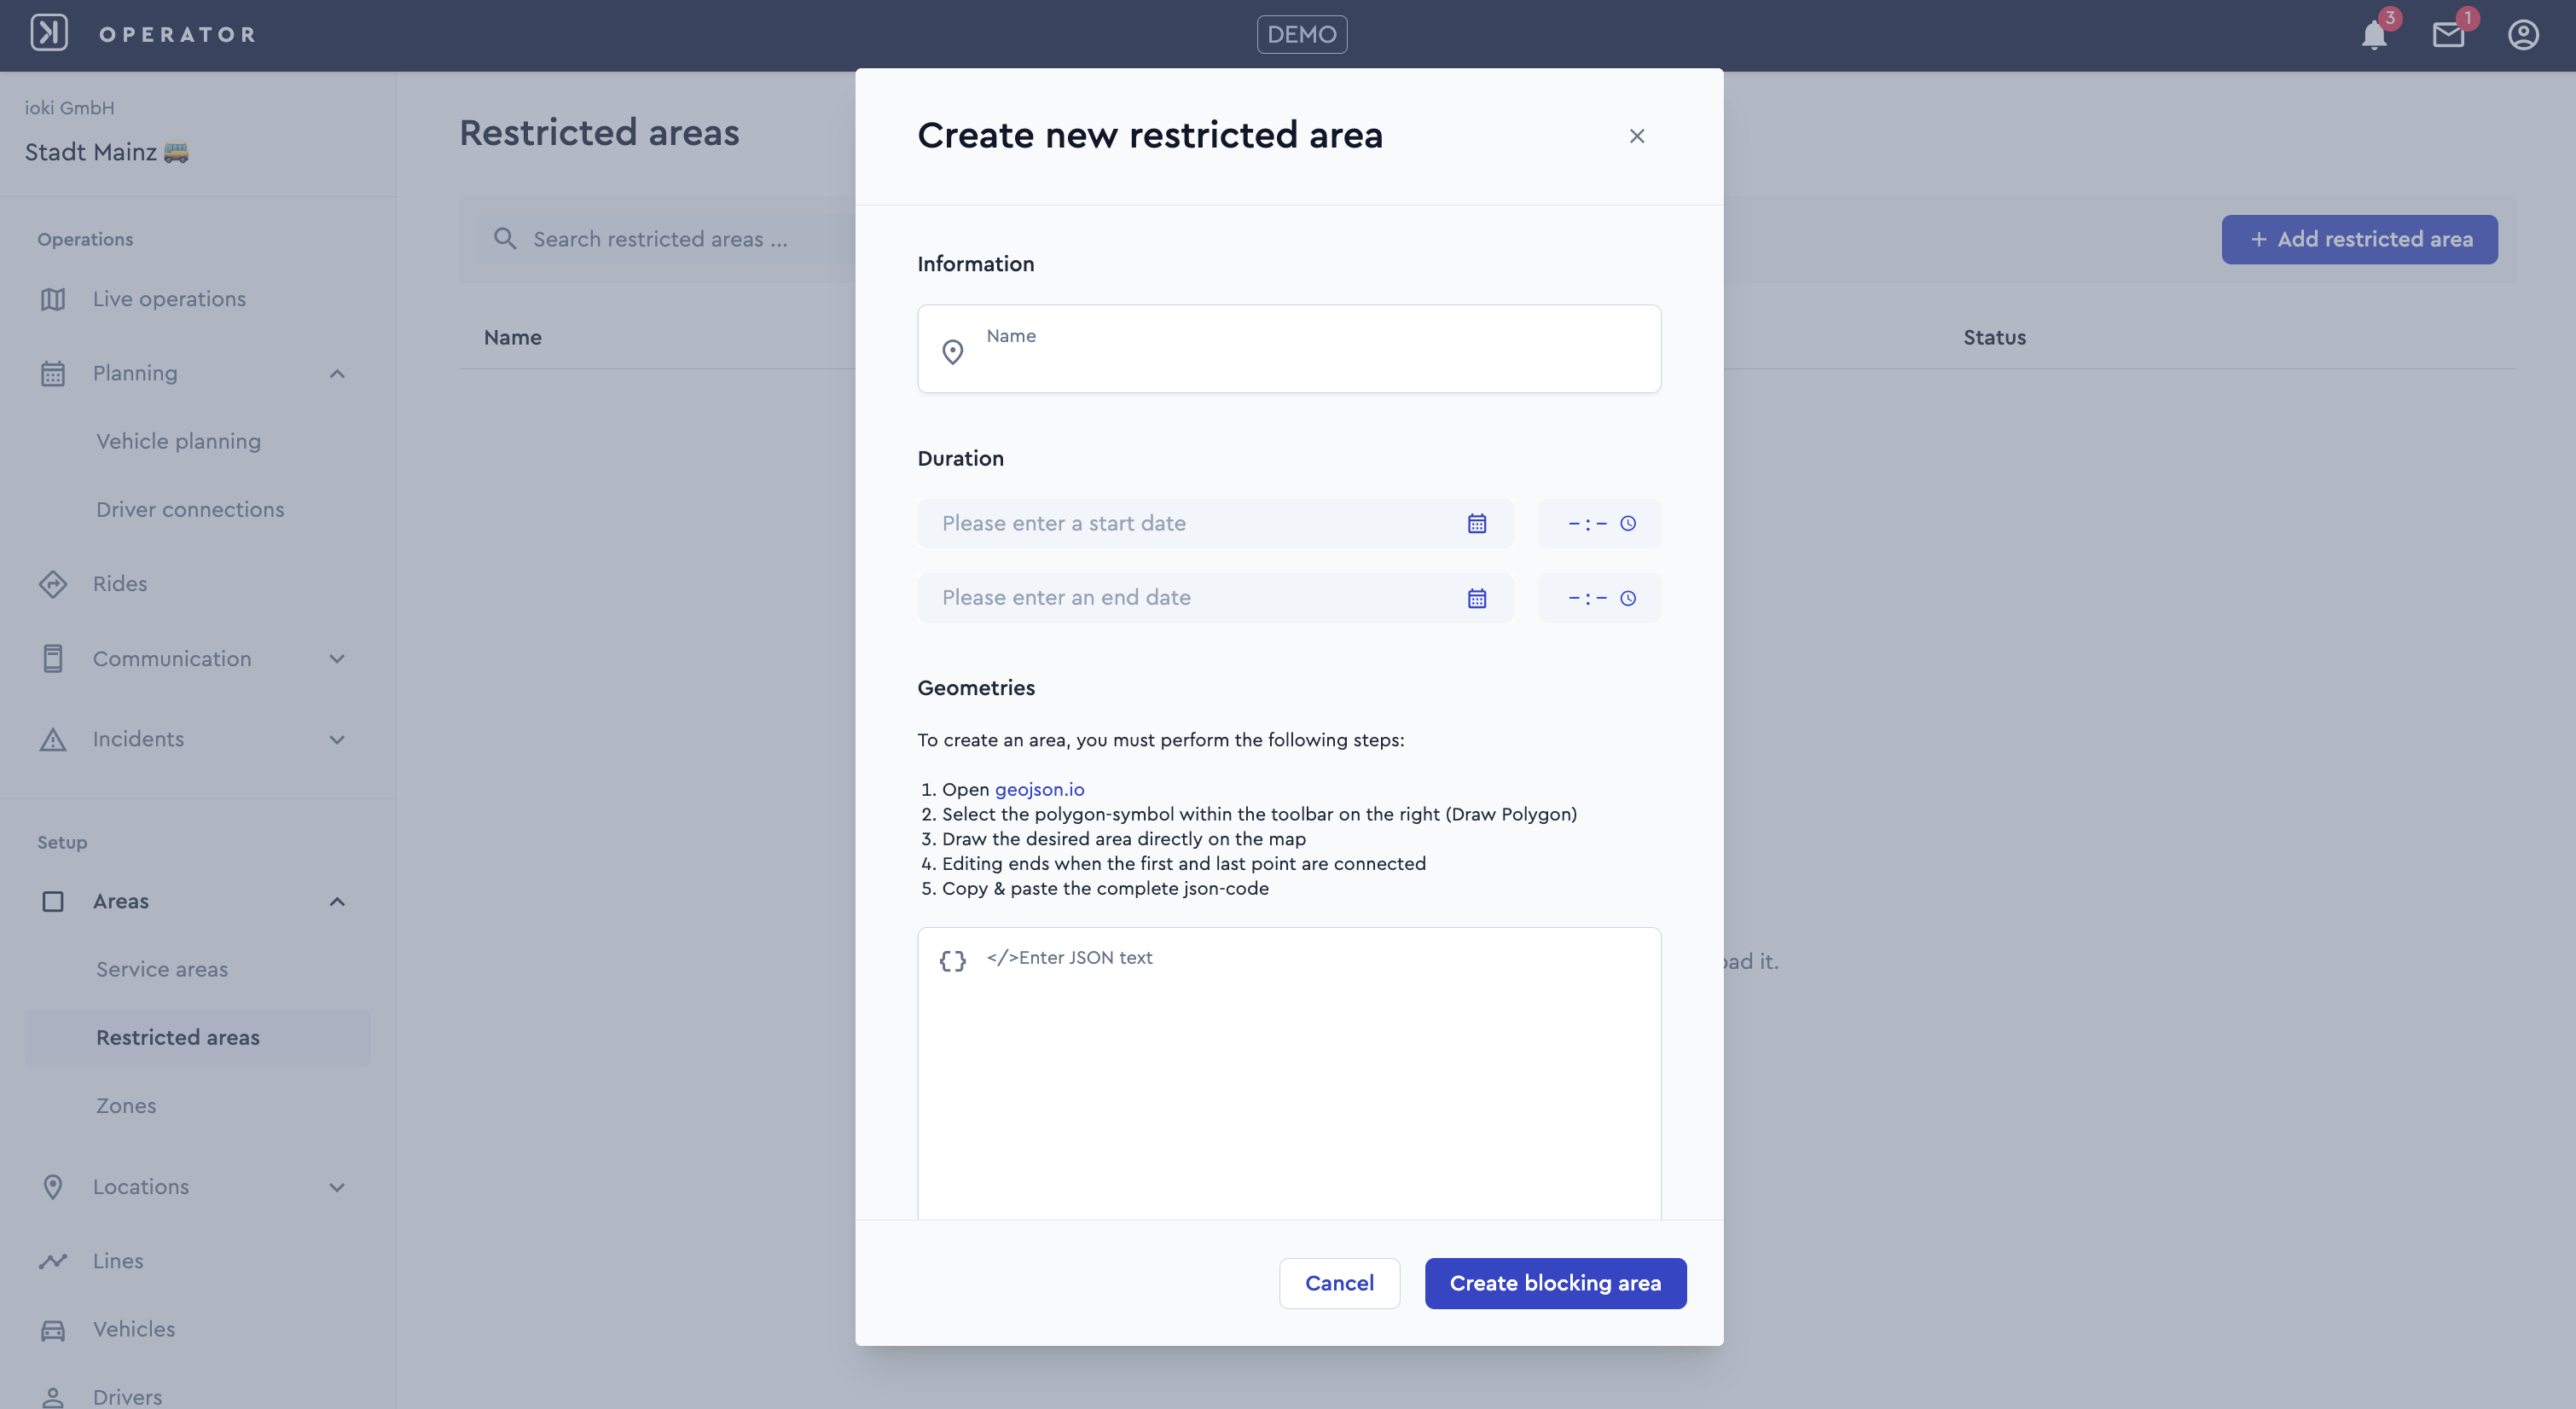The image size is (2576, 1409).
Task: Click the Stadt Mainz title
Action: [107, 152]
